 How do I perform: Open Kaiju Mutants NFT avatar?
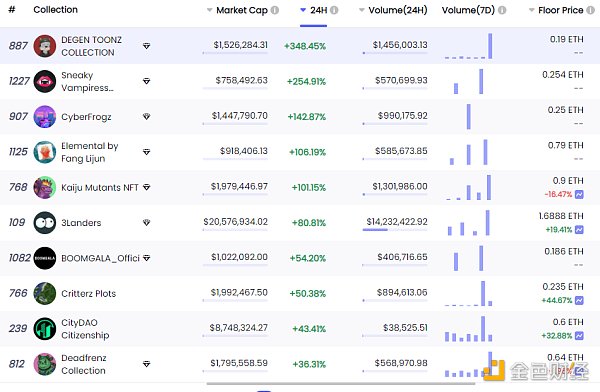coord(45,187)
